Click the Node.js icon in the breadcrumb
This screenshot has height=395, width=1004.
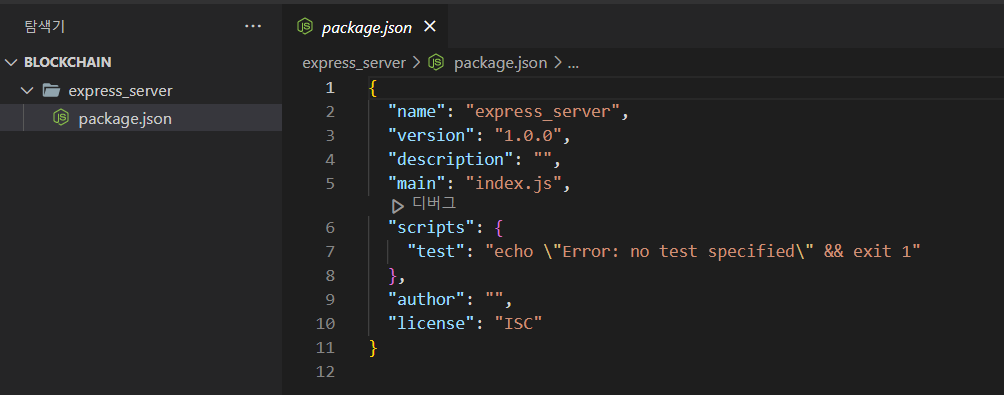point(436,63)
